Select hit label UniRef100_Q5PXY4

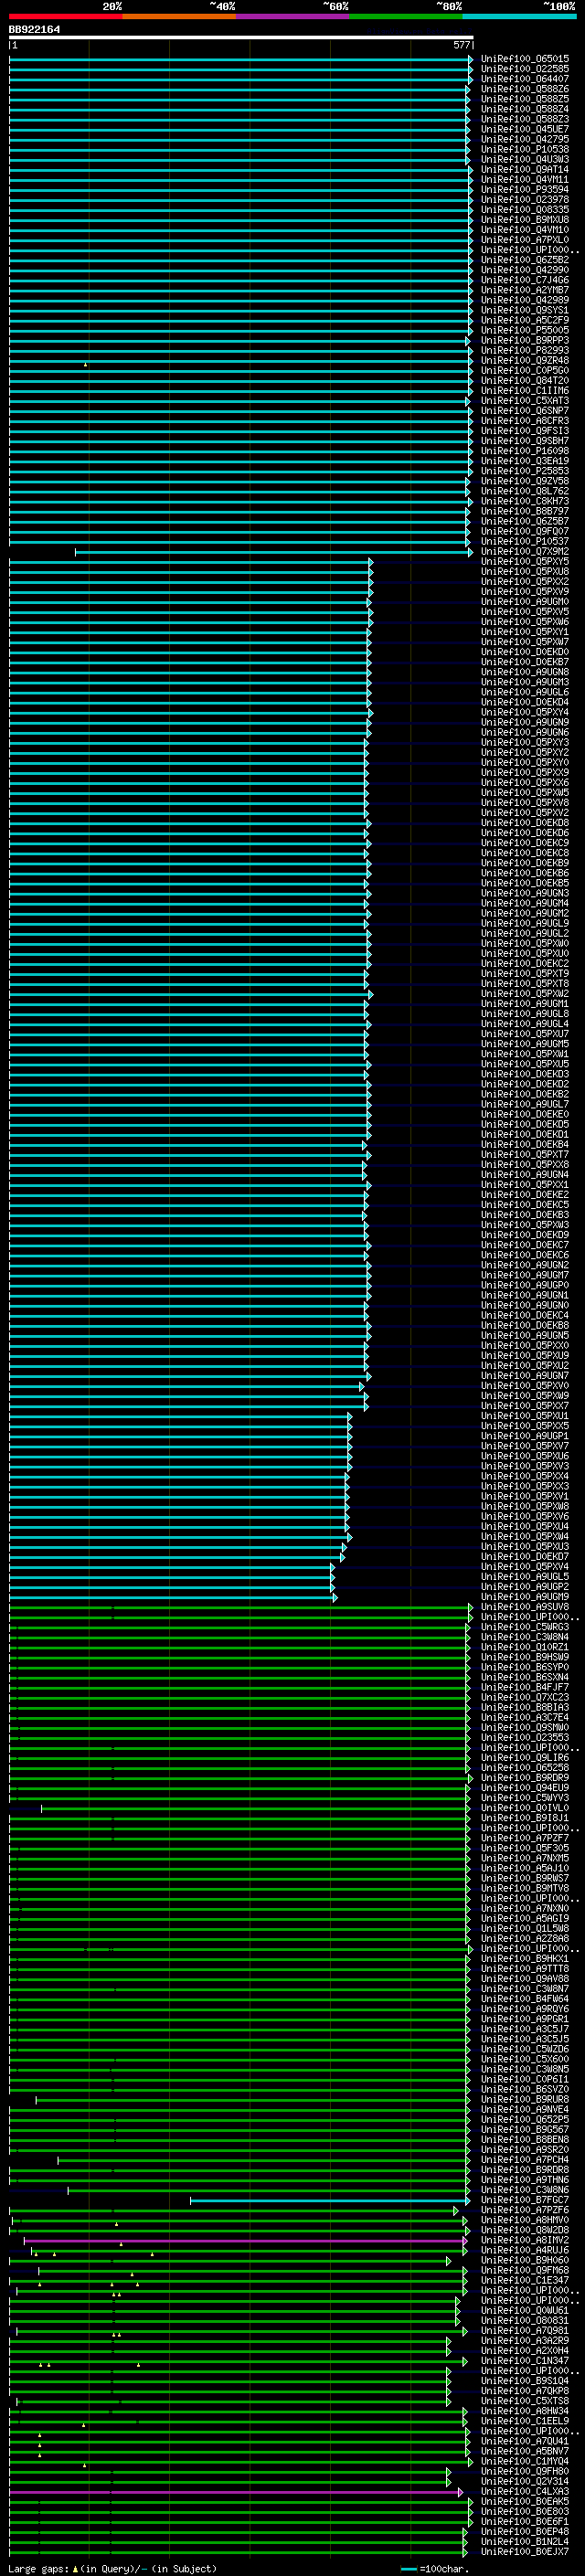[x=524, y=713]
